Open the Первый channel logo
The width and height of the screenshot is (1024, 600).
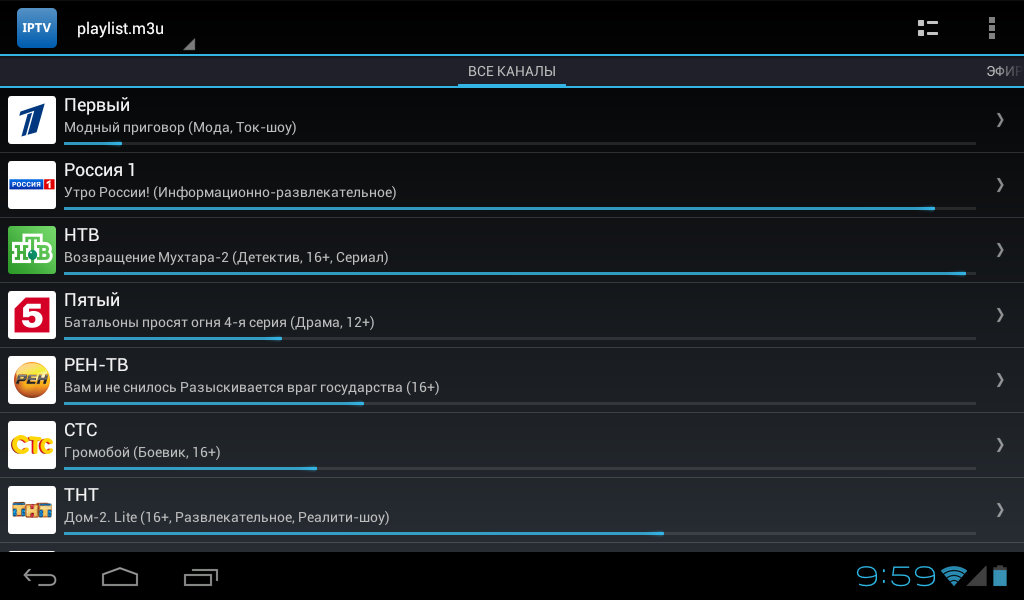pyautogui.click(x=32, y=120)
